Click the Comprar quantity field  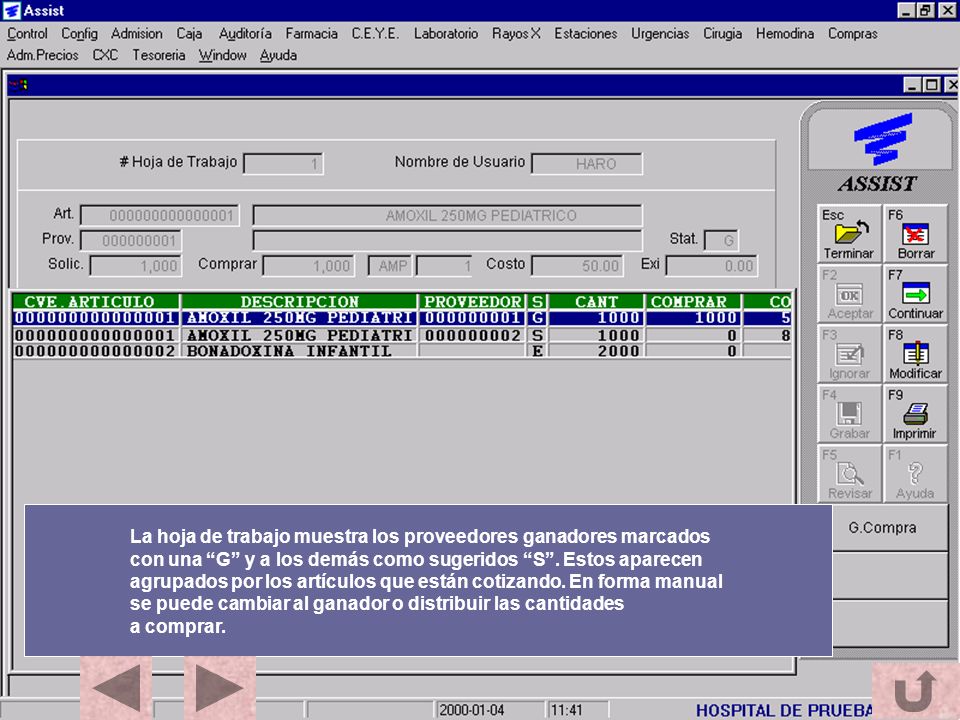pyautogui.click(x=309, y=266)
